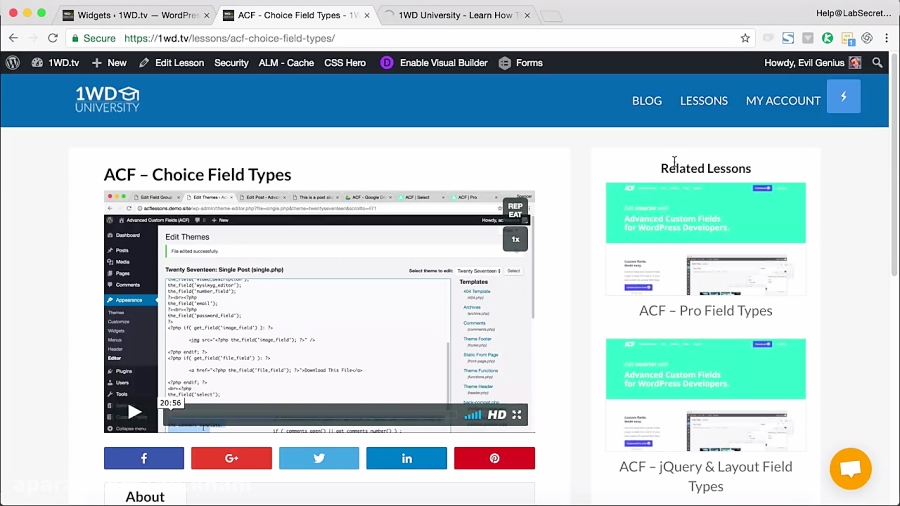Share lesson on Facebook

click(144, 458)
